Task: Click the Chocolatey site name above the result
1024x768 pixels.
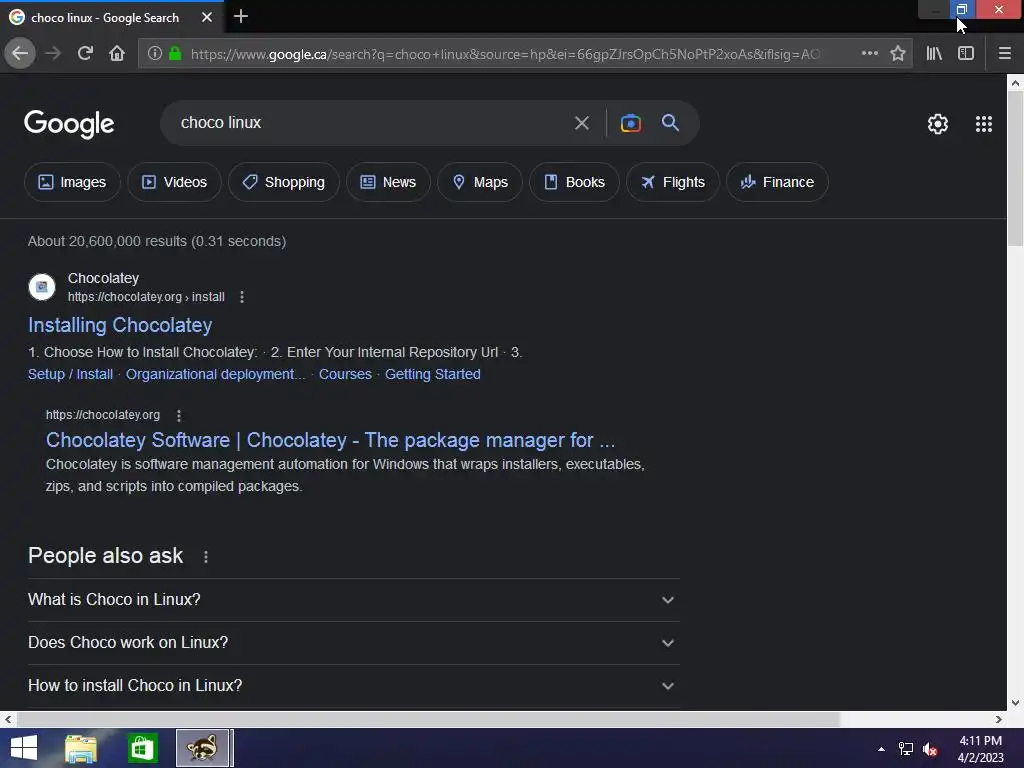Action: 103,278
